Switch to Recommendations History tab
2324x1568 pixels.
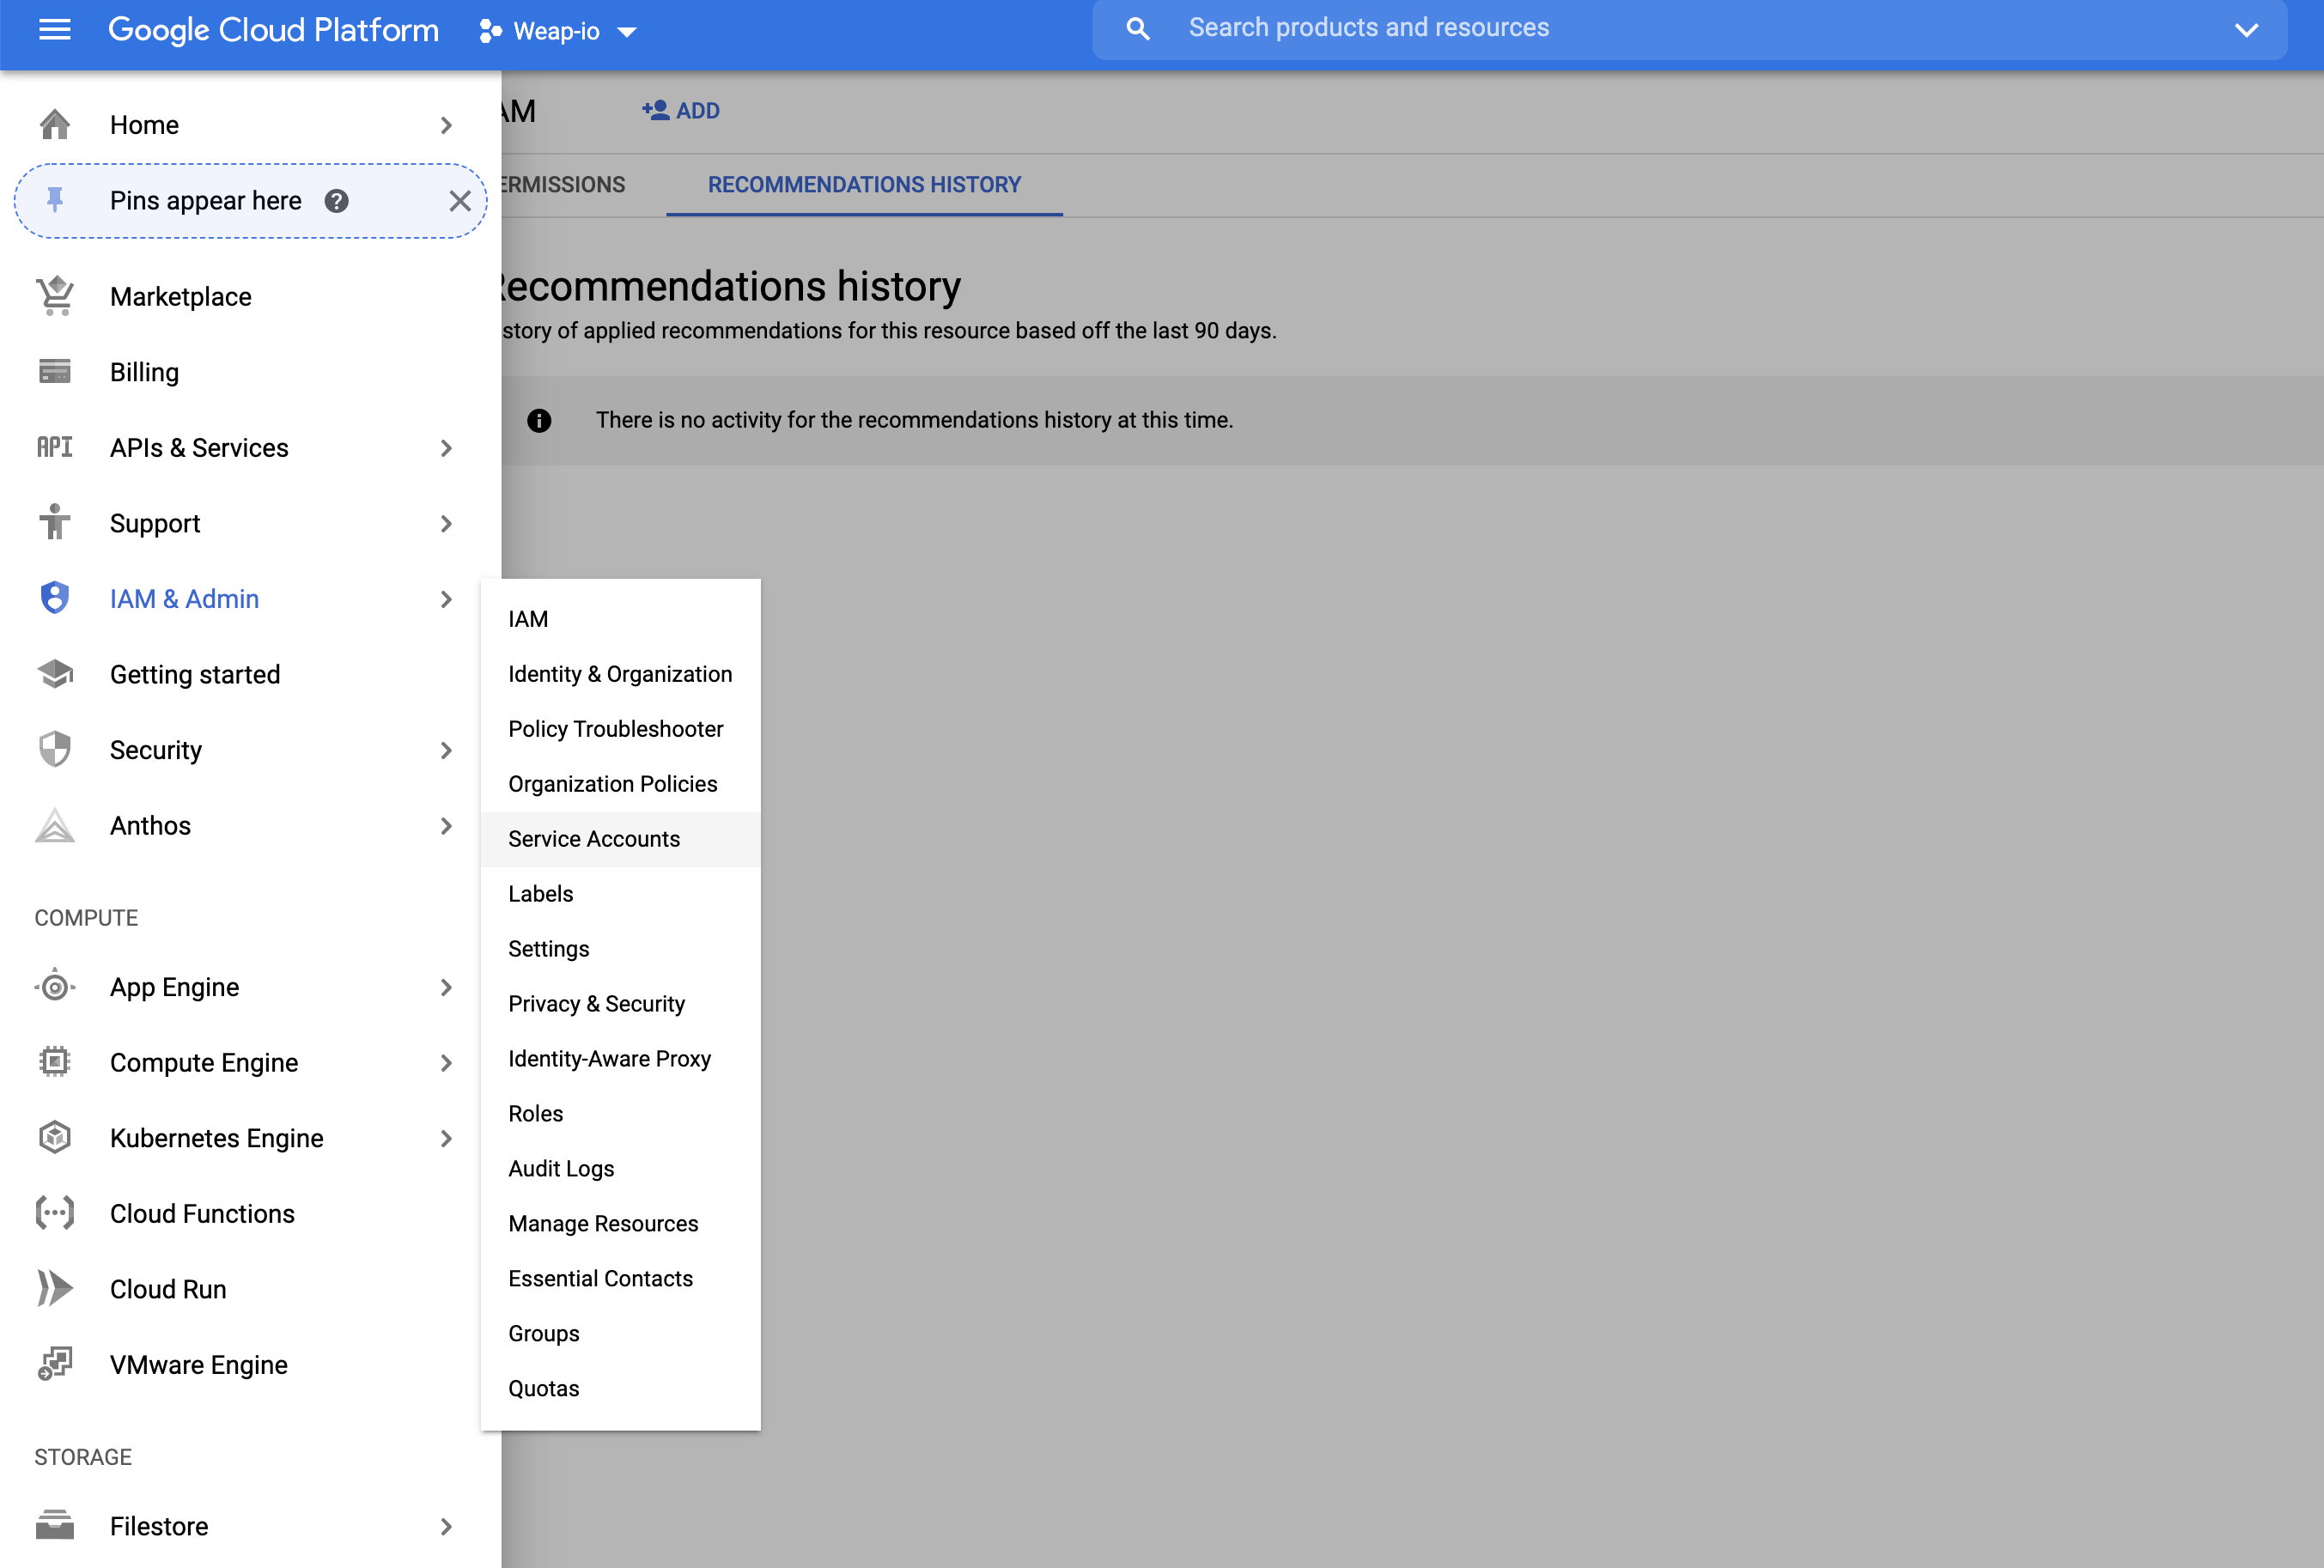[x=864, y=185]
